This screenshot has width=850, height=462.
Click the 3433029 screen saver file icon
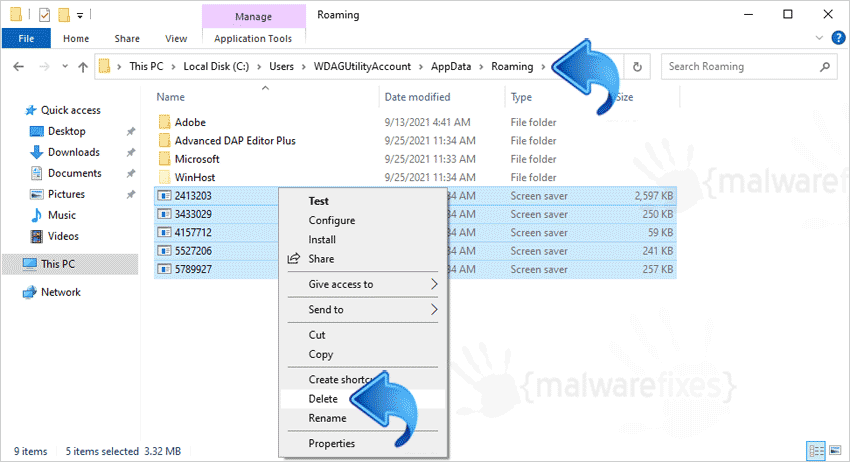(164, 214)
